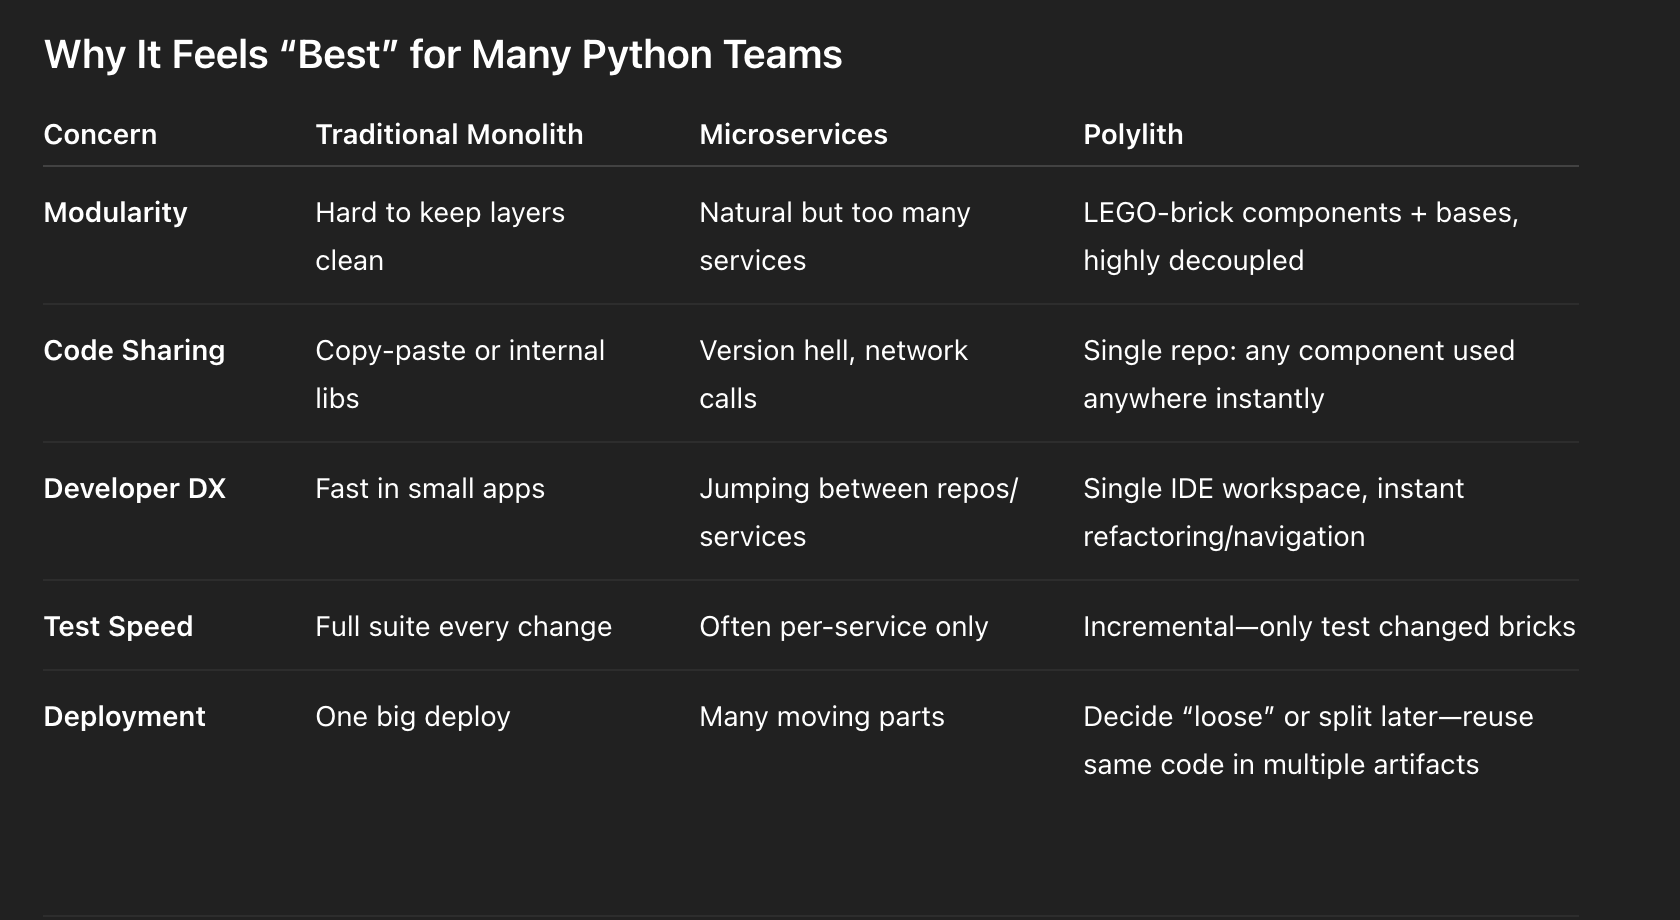Select 'Many moving parts' cell

[x=822, y=717]
